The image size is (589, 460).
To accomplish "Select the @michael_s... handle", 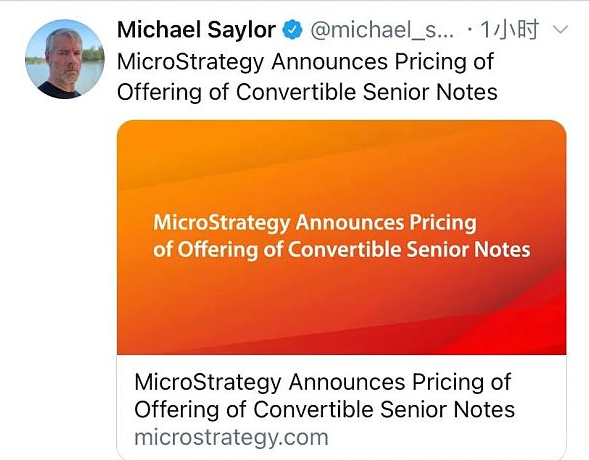I will coord(382,30).
